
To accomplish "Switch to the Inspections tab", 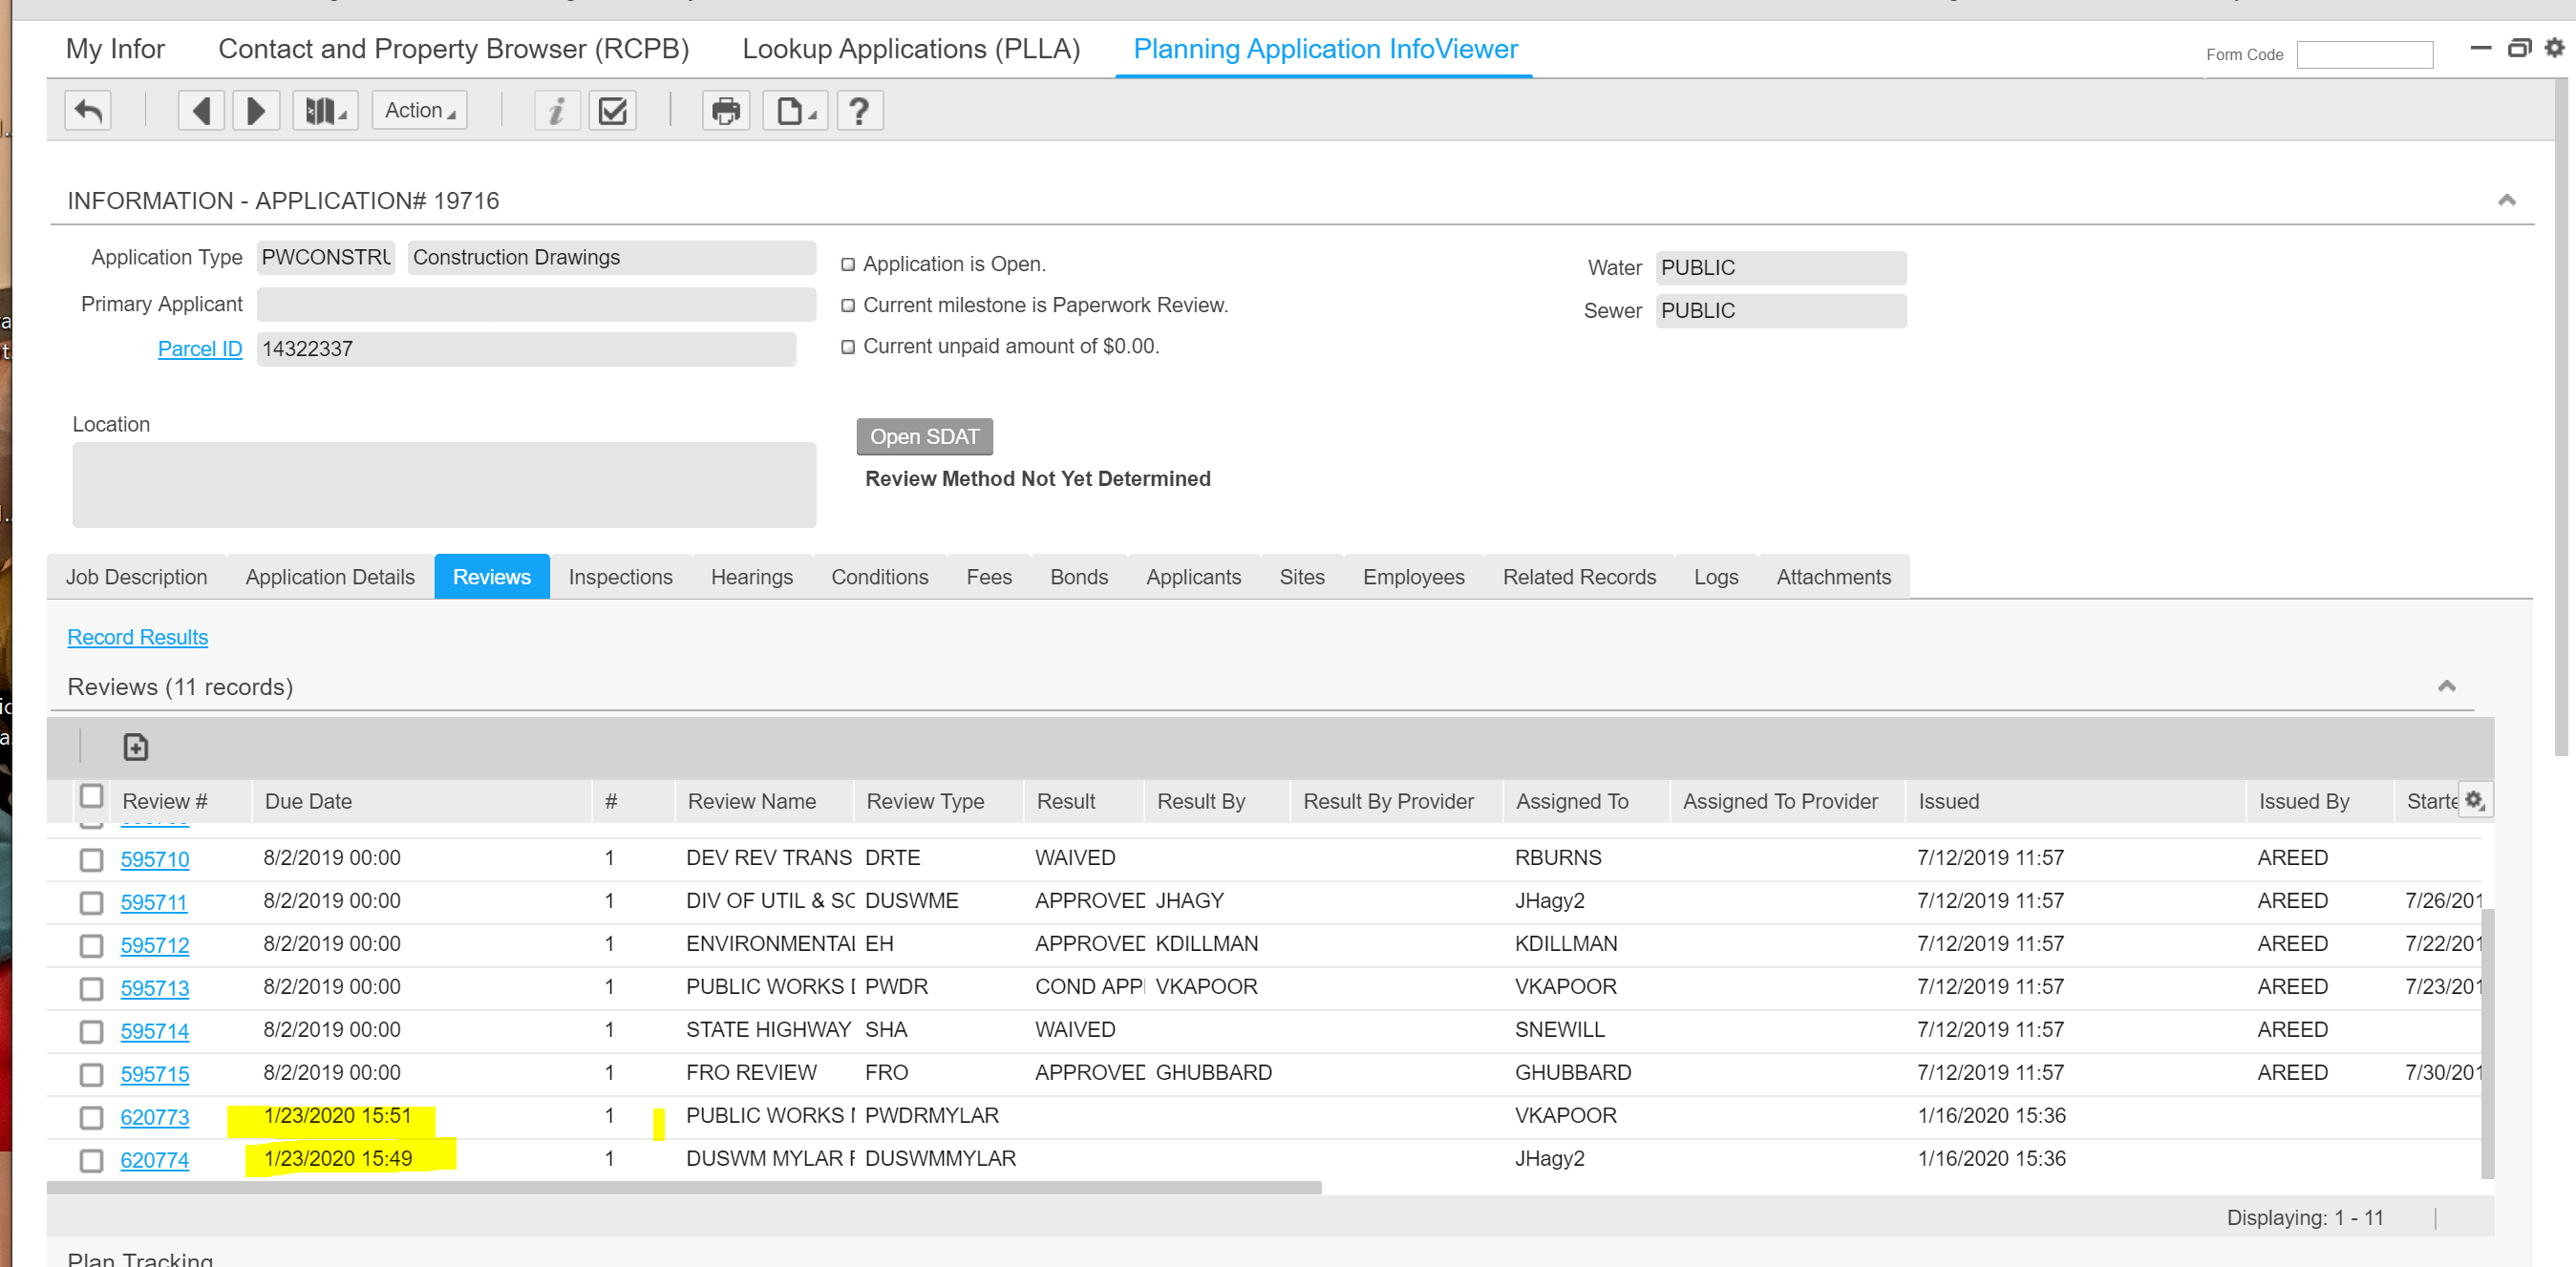I will tap(620, 577).
